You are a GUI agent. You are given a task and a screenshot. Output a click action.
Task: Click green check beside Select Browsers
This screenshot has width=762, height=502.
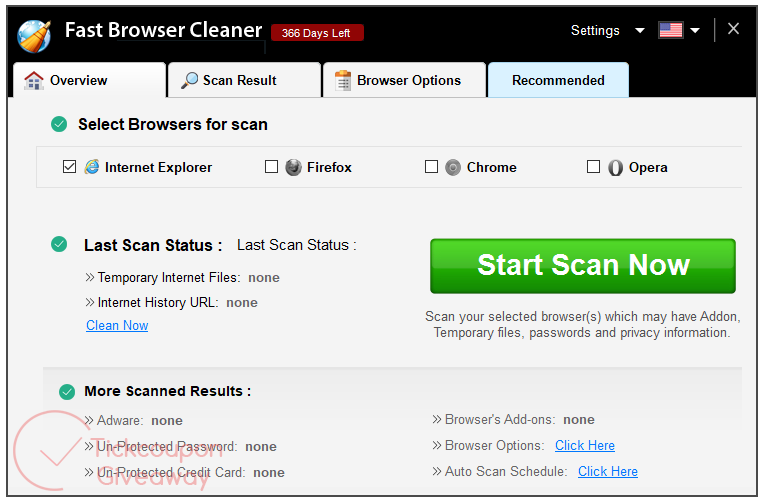coord(59,124)
